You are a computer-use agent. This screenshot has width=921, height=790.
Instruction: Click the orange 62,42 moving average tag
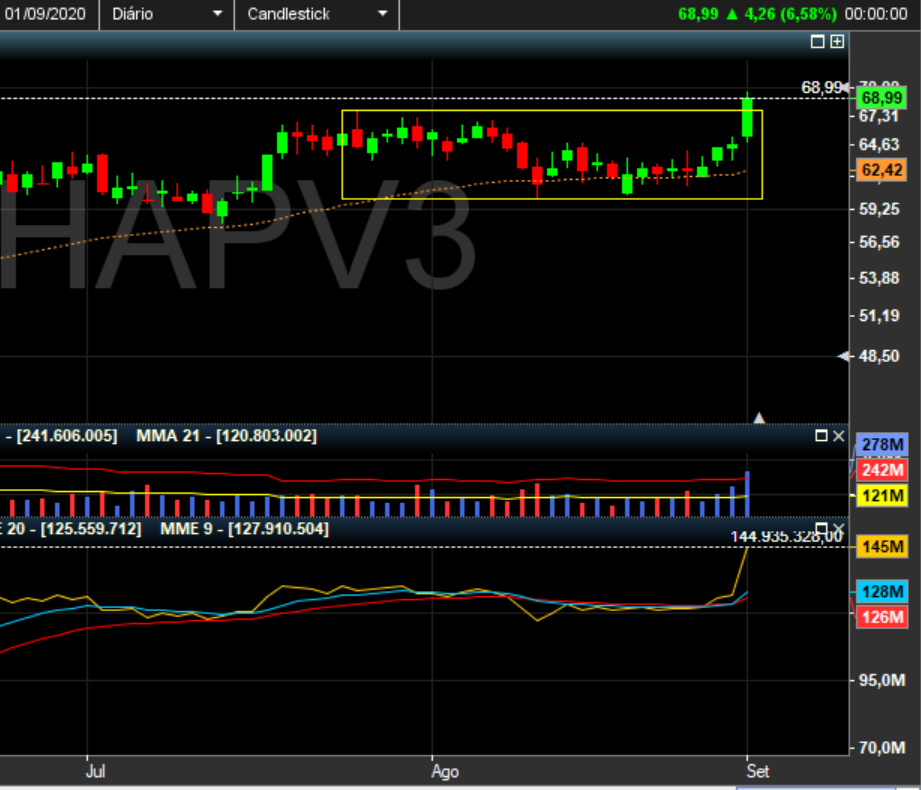[882, 171]
